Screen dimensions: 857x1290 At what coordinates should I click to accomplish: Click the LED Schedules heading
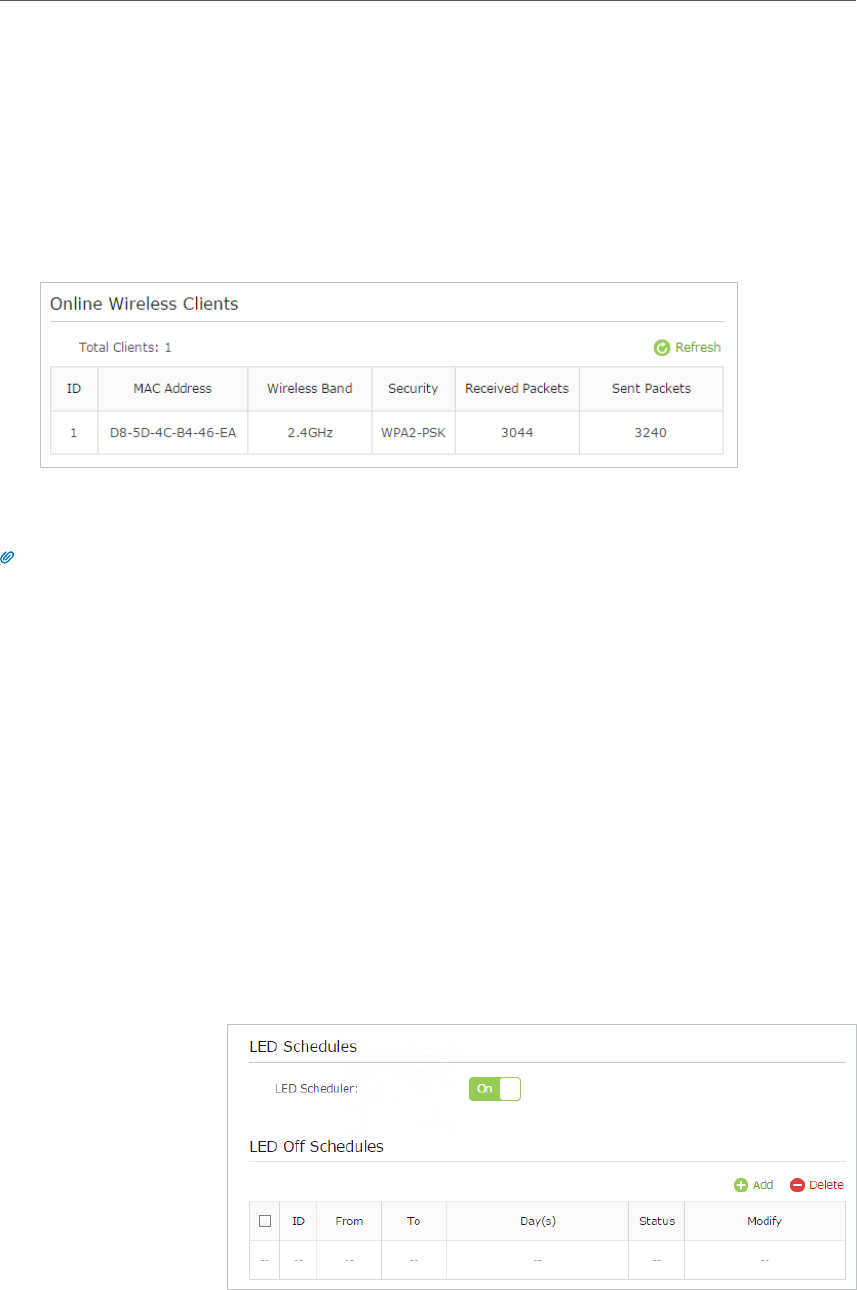tap(303, 1046)
